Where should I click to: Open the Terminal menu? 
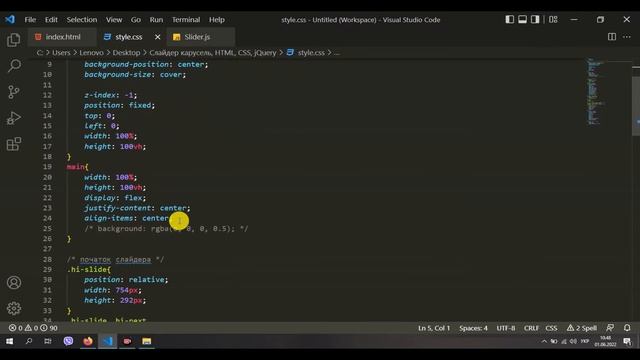tap(186, 20)
